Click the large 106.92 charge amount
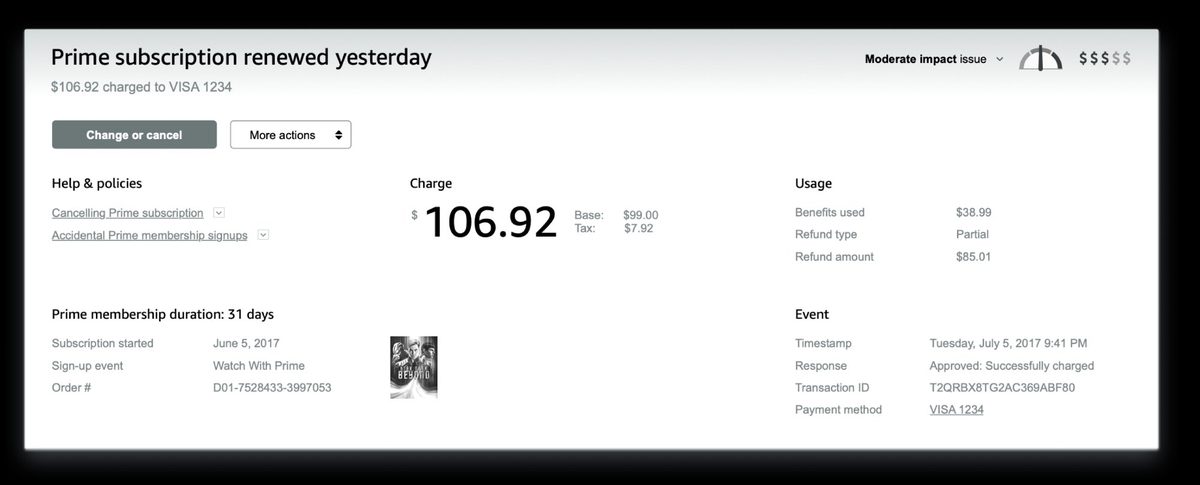Viewport: 1200px width, 485px height. [x=490, y=222]
